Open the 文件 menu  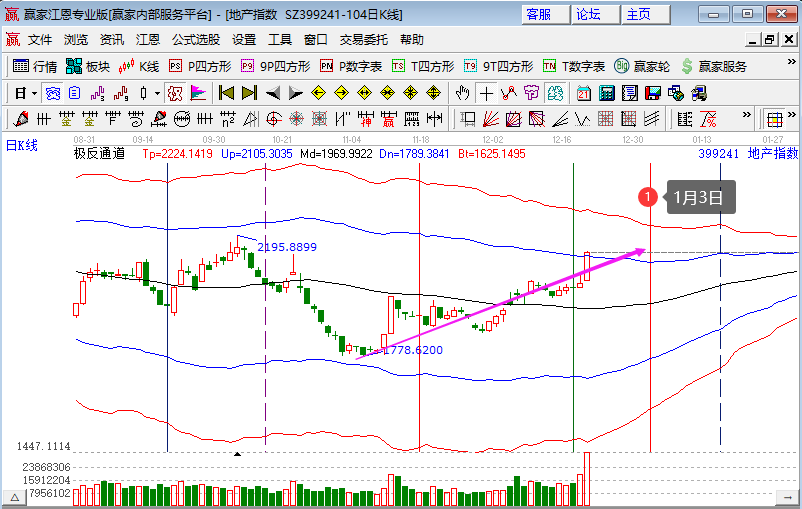40,39
